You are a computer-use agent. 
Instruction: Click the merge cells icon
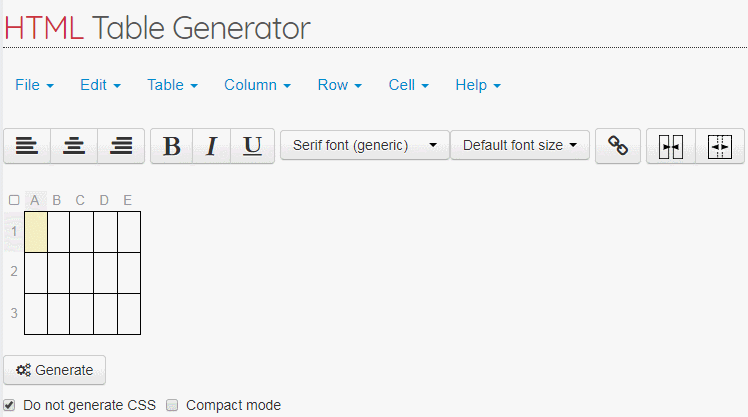pos(671,146)
